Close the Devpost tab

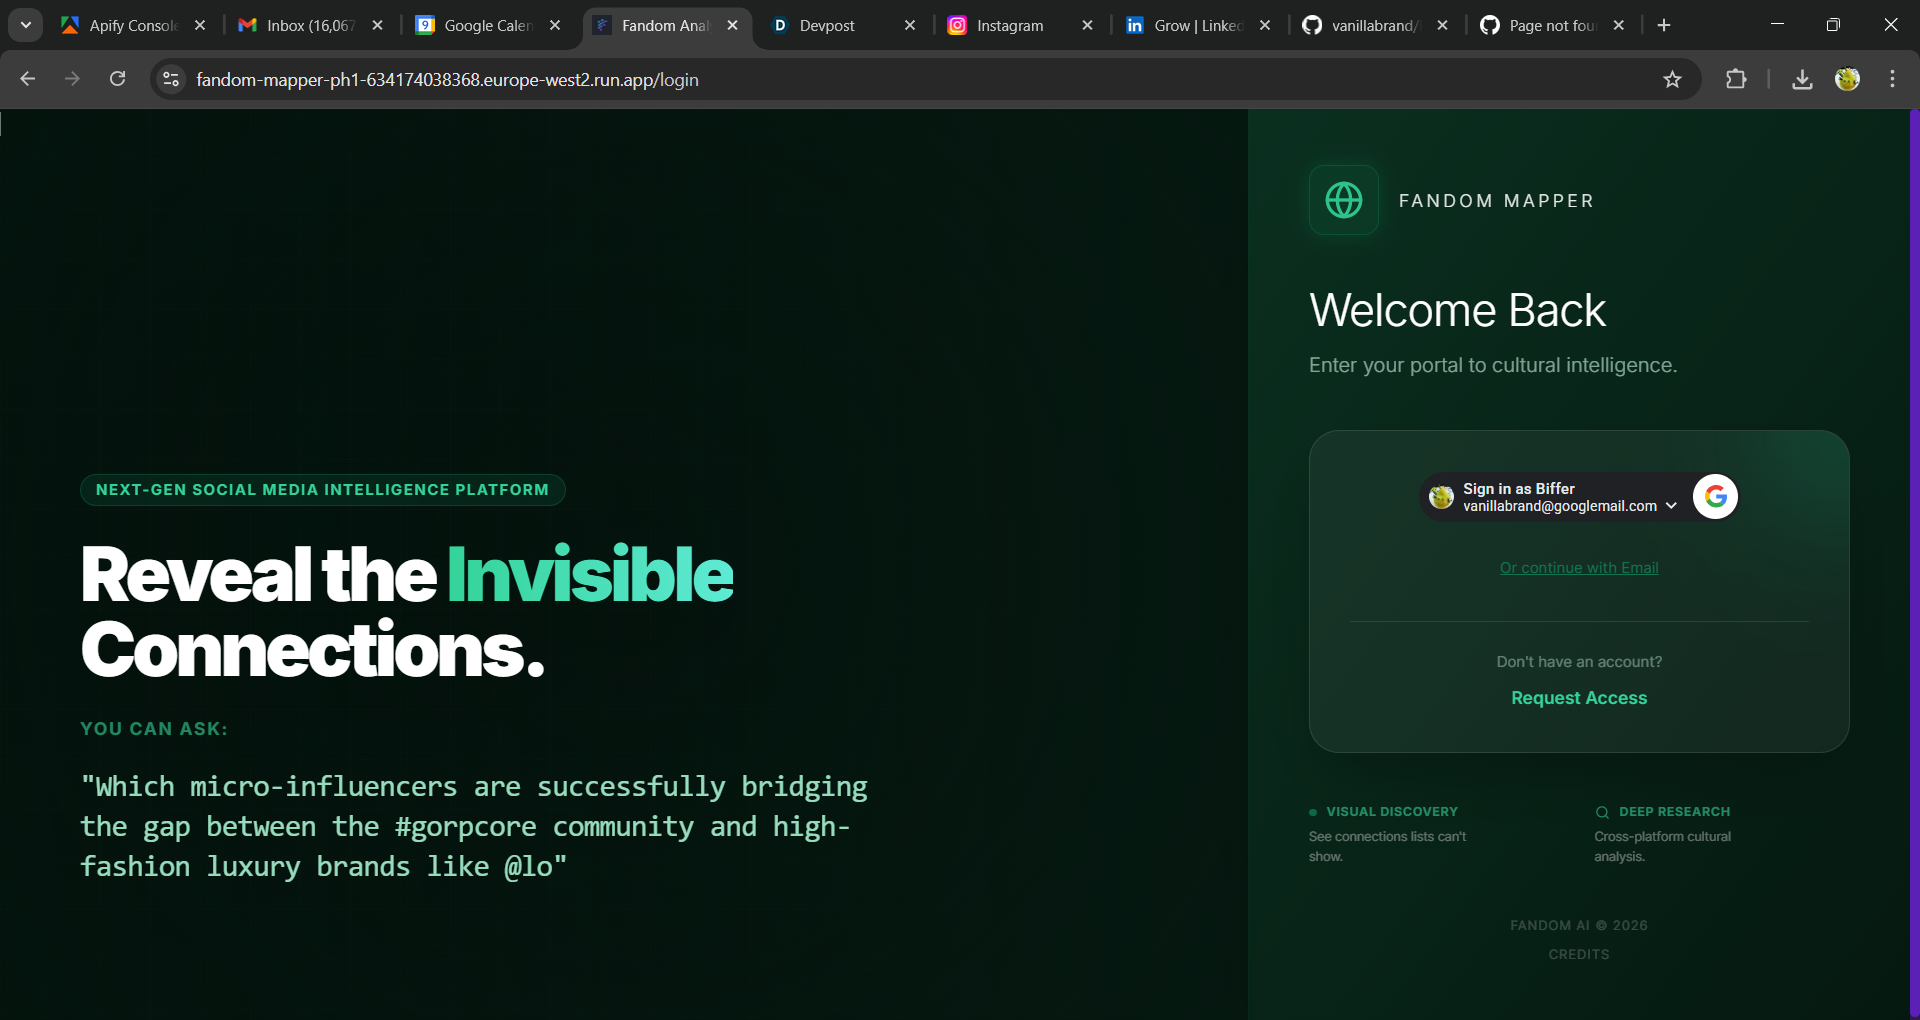click(910, 25)
